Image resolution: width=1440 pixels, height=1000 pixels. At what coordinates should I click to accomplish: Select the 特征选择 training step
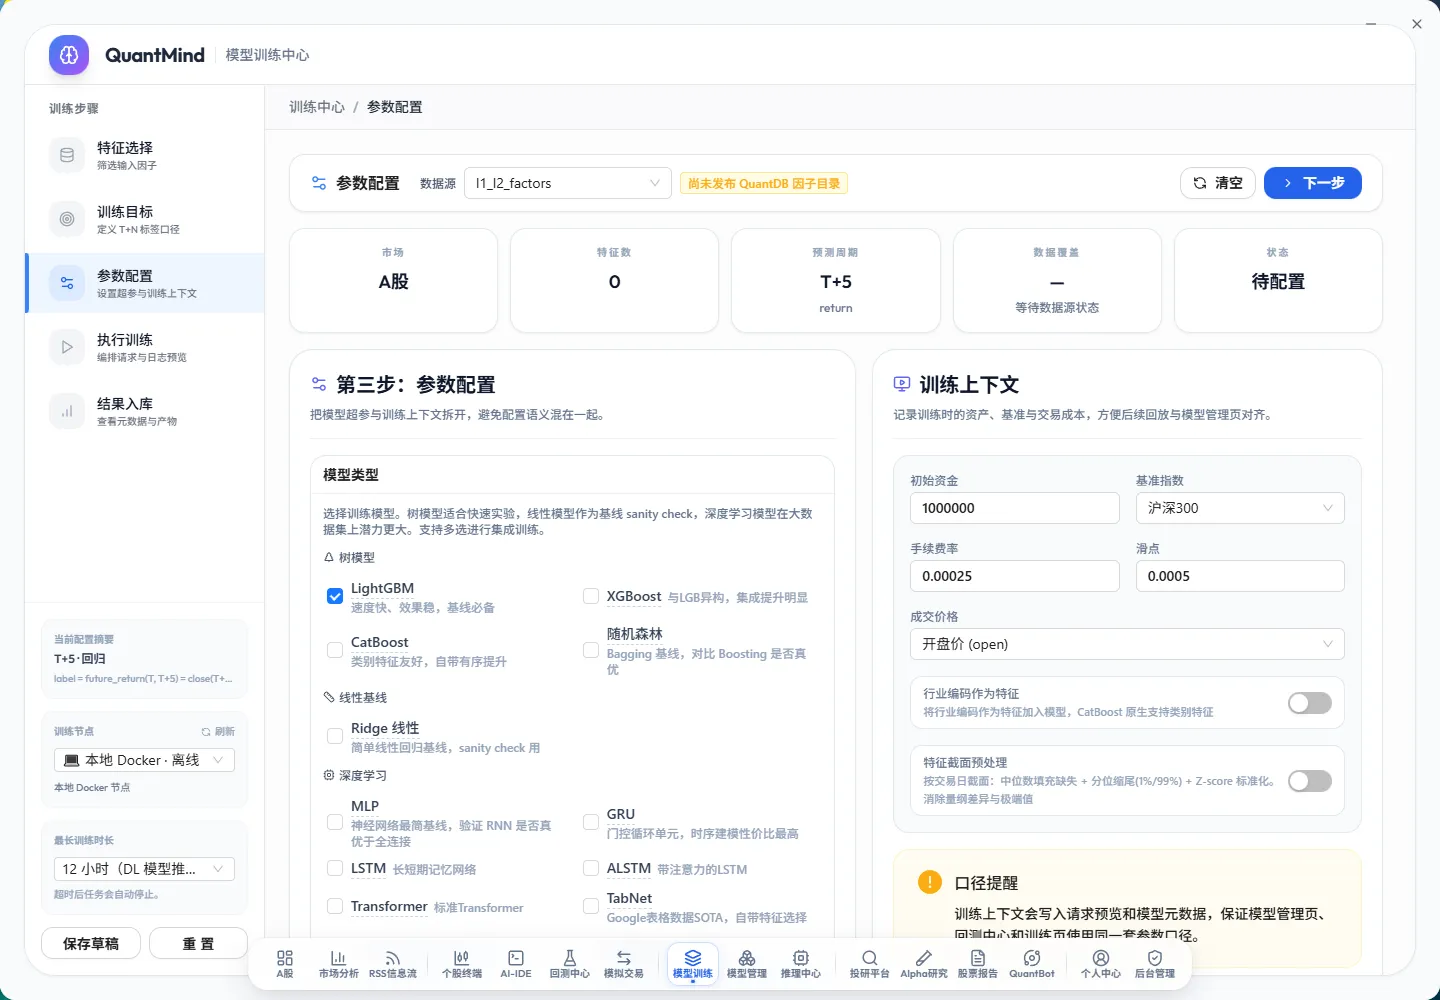tap(145, 155)
